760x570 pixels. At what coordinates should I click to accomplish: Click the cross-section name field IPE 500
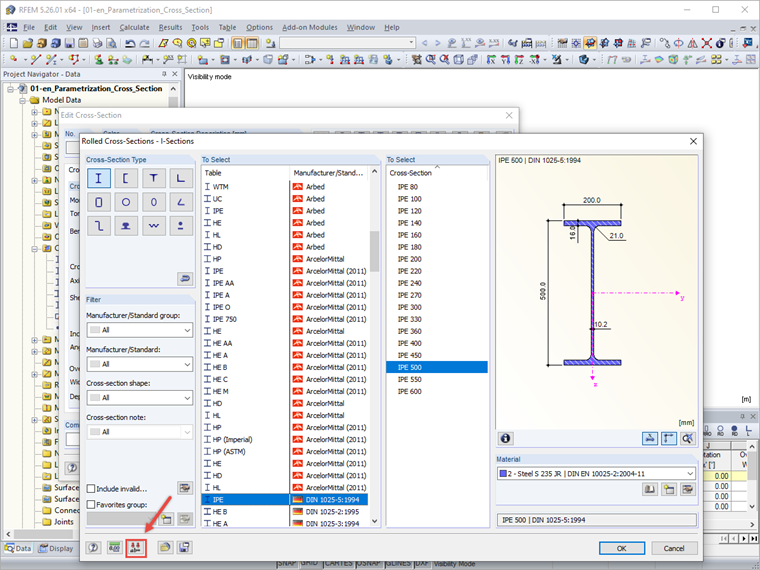click(x=597, y=520)
